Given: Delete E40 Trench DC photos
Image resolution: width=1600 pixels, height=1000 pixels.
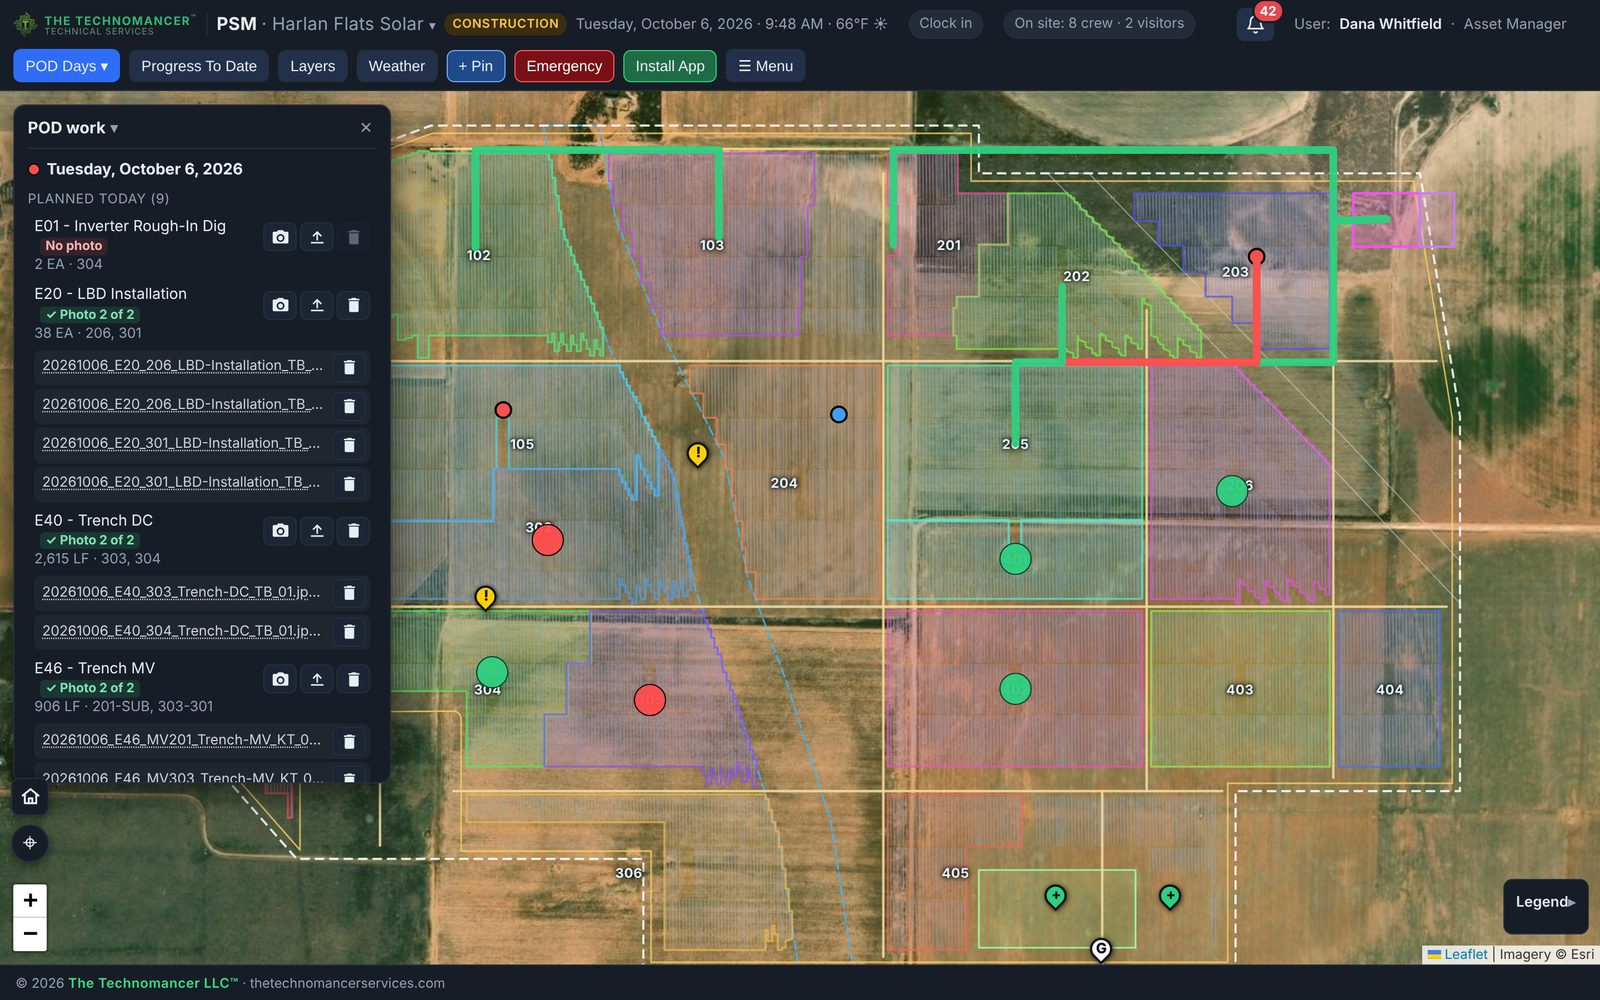Looking at the screenshot, I should click(353, 531).
